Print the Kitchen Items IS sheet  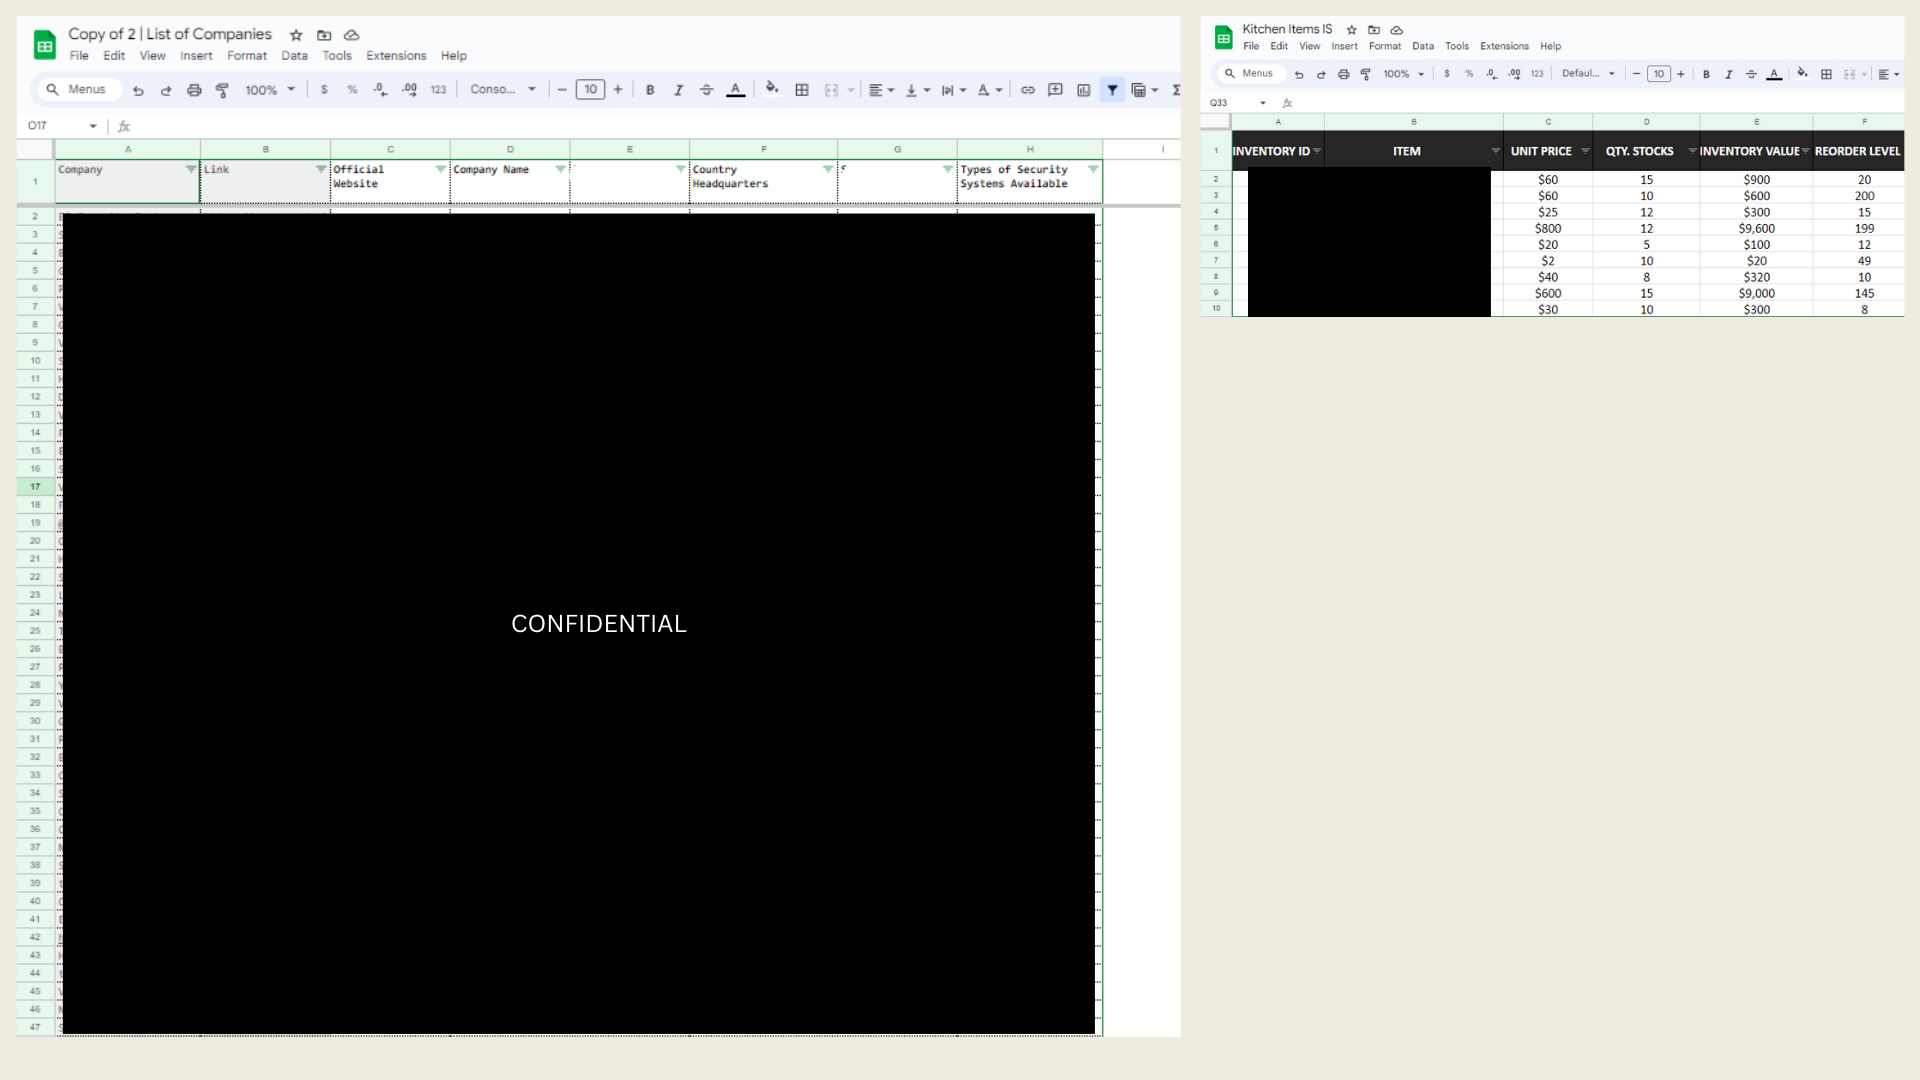pos(1343,74)
